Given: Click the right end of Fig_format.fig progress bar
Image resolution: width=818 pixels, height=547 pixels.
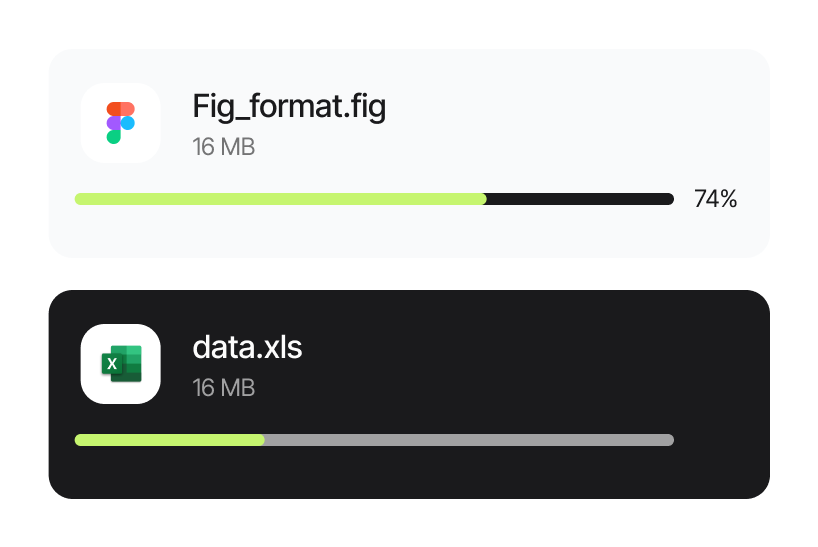Looking at the screenshot, I should click(670, 199).
